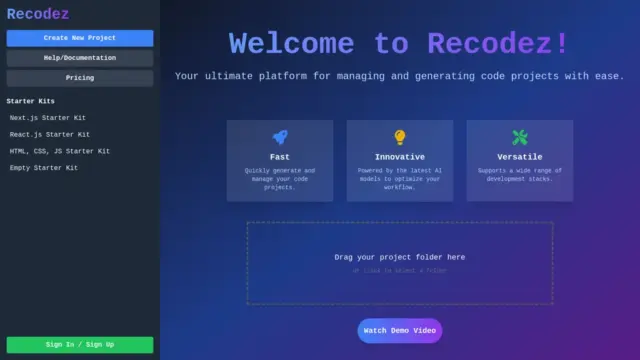Click the 'Versatile' card heading

tap(520, 157)
